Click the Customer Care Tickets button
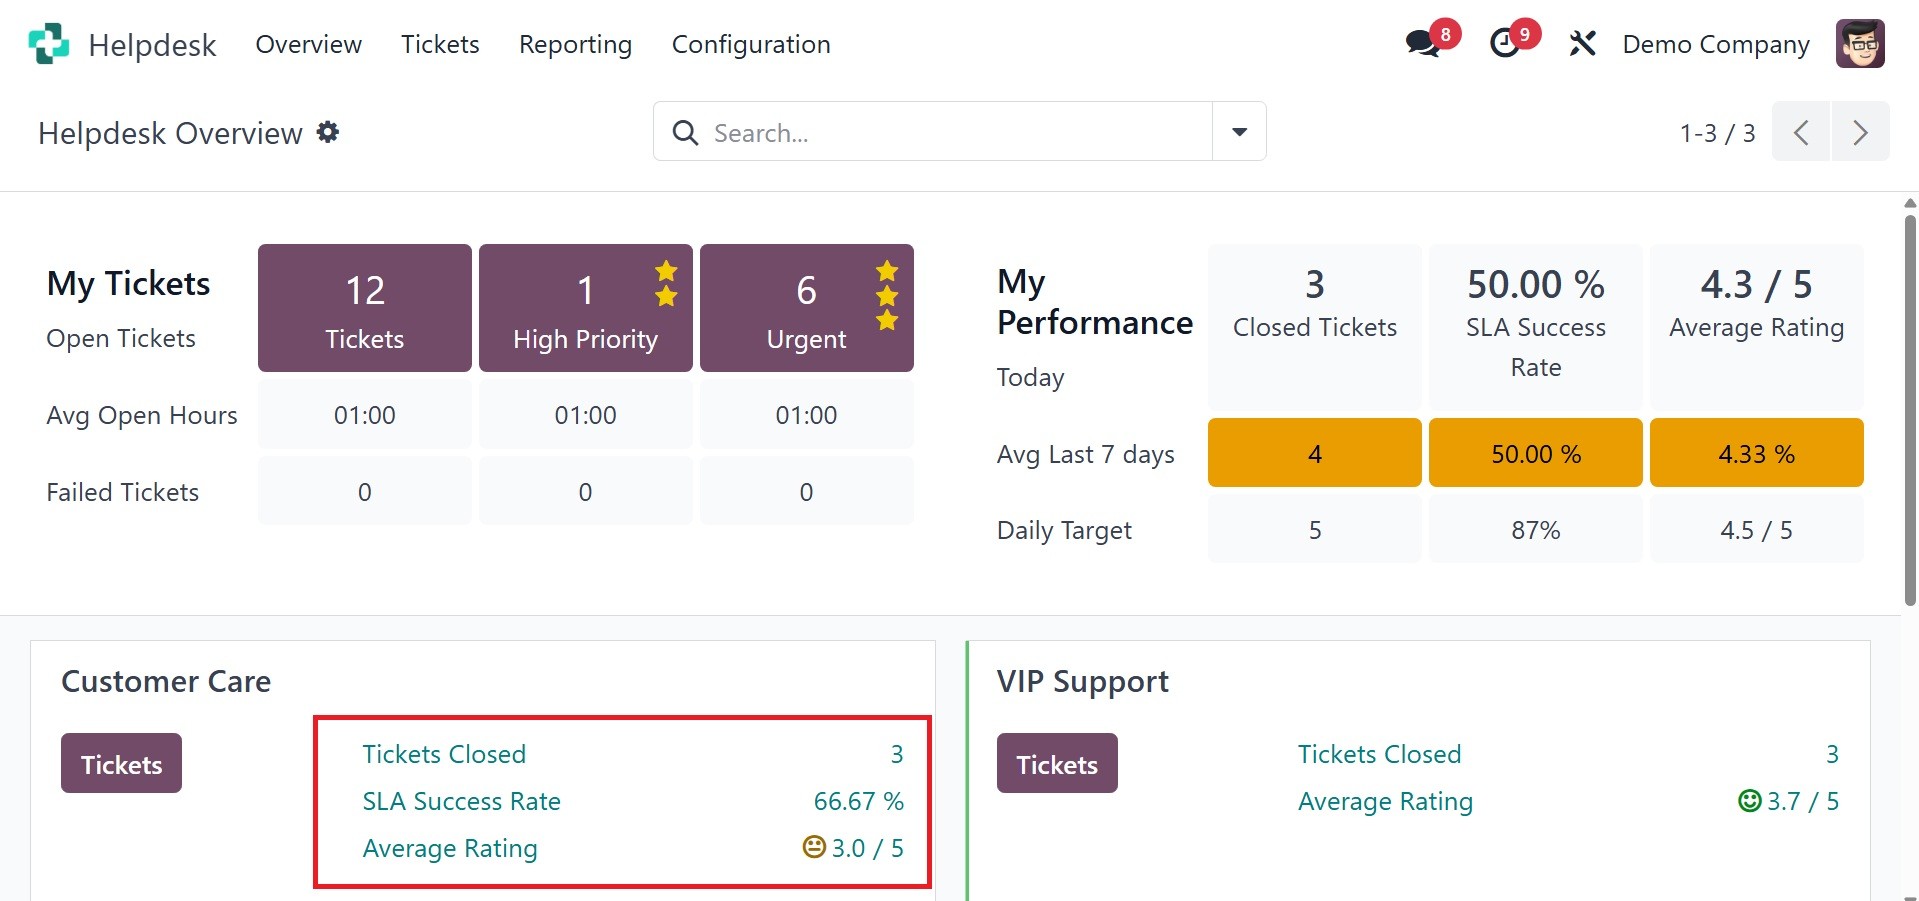Viewport: 1919px width, 901px height. point(121,764)
